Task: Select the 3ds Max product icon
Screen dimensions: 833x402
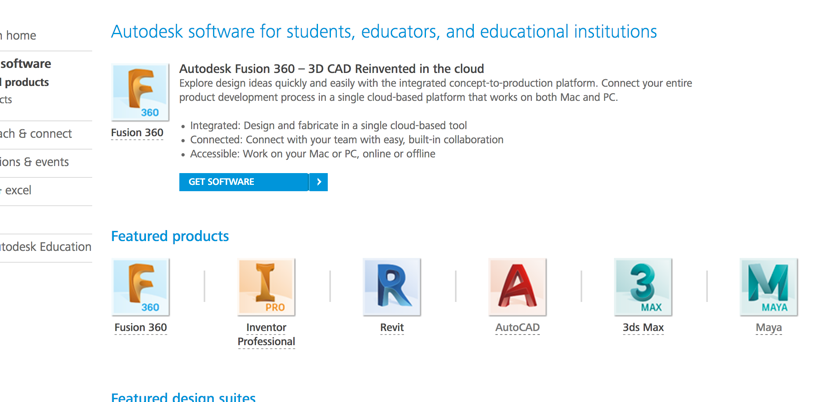Action: (x=643, y=287)
